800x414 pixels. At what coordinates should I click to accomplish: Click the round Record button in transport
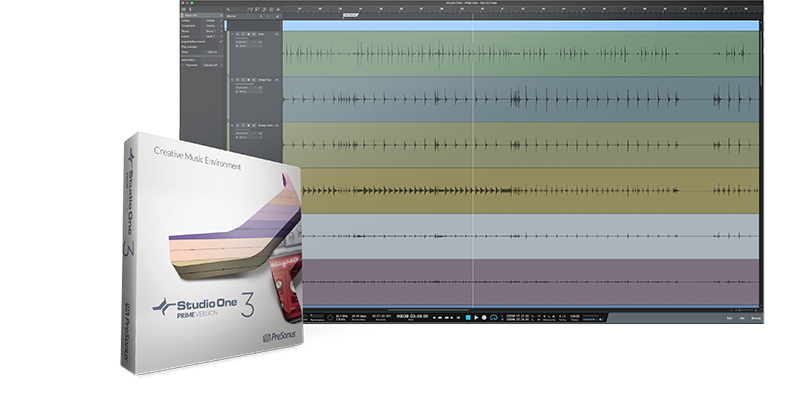[x=484, y=318]
